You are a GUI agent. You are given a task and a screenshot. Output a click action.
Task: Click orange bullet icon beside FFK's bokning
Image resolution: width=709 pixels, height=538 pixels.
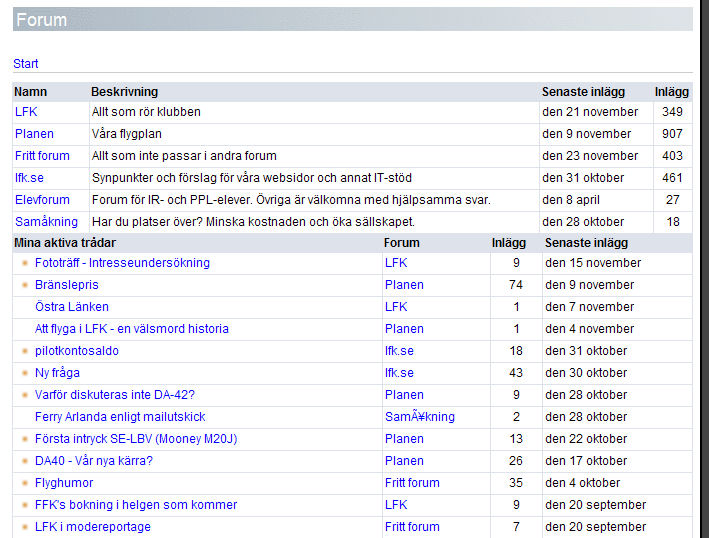[25, 505]
